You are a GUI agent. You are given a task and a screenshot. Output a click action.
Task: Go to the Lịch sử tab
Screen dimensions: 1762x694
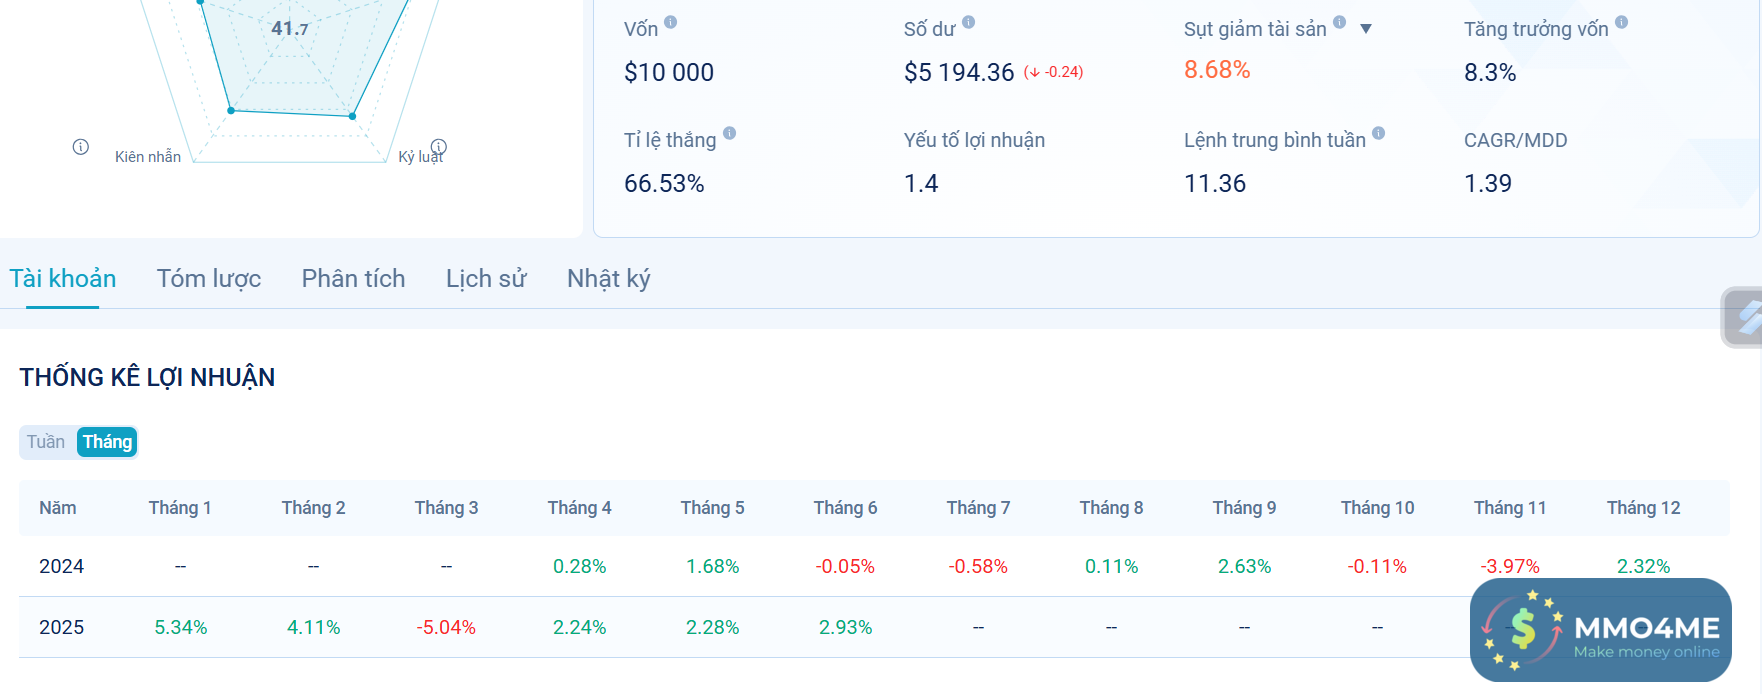pos(486,279)
